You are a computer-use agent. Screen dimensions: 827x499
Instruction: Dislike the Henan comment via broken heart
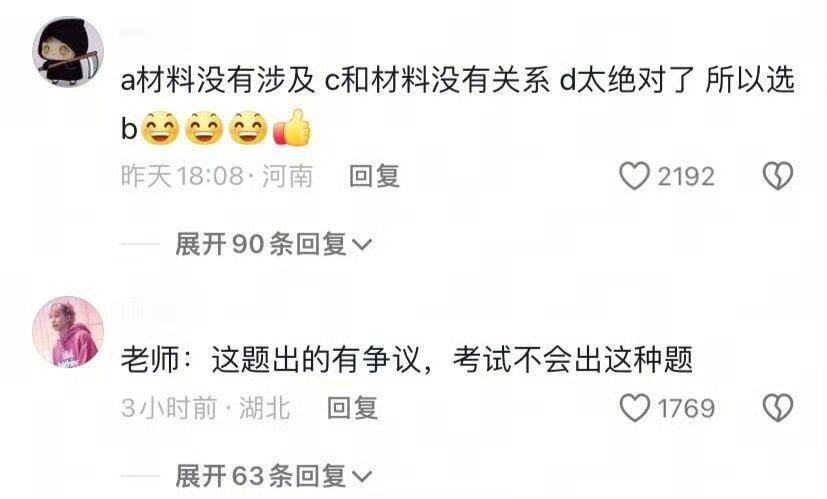point(778,176)
